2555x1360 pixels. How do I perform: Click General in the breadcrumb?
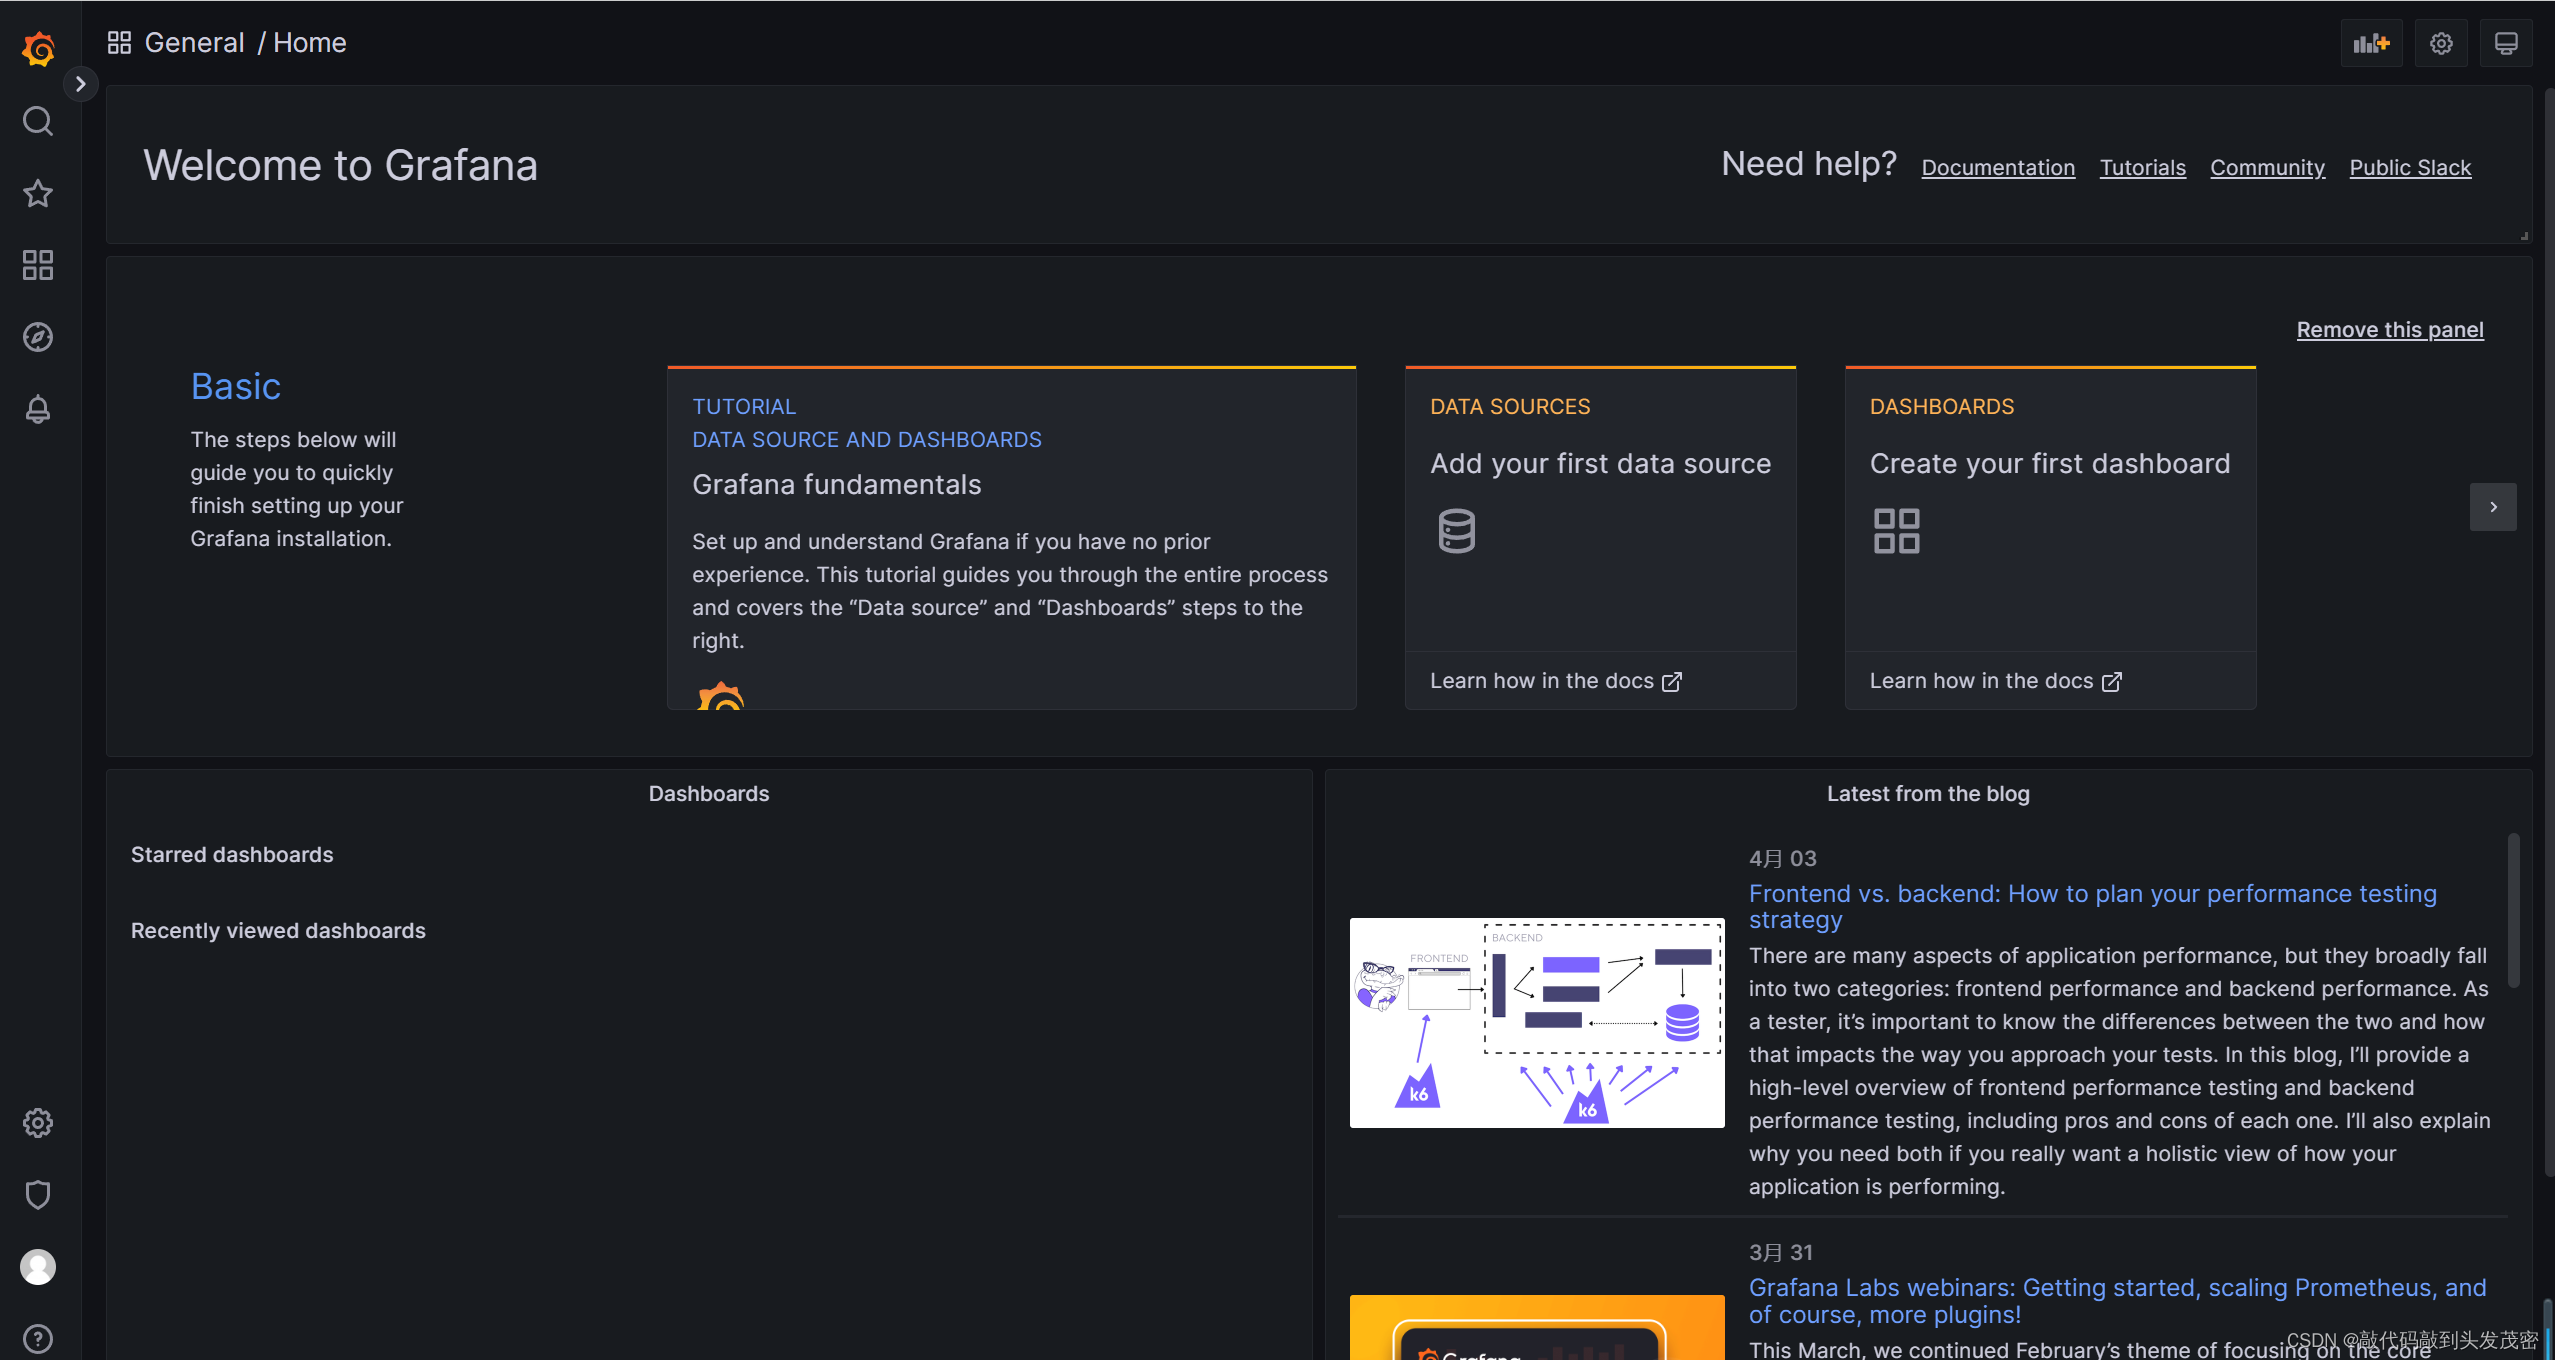(x=194, y=43)
